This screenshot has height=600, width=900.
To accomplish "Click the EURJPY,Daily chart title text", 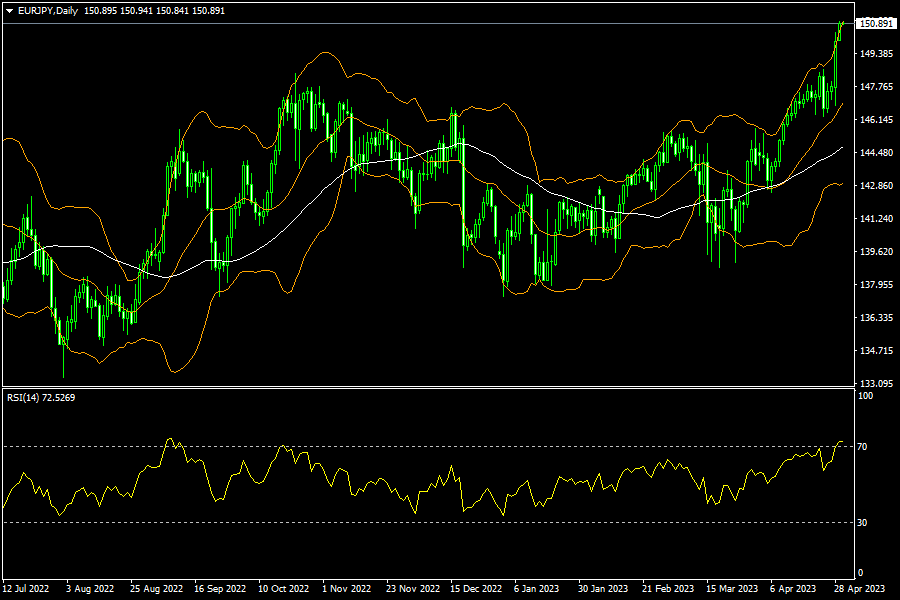I will [x=48, y=11].
